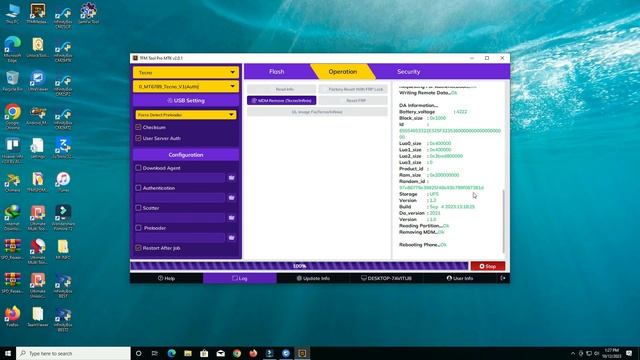The image size is (640, 360).
Task: Click the 'Removing MDM...Ok' log line
Action: pos(421,232)
